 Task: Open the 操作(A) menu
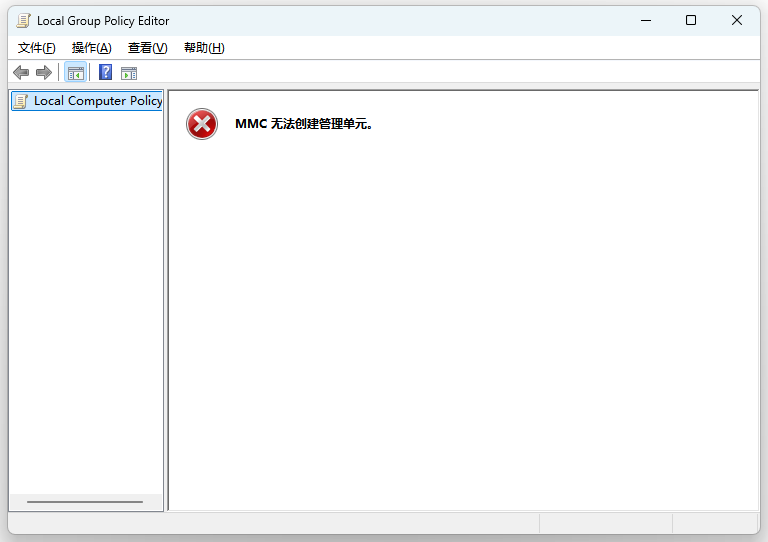(92, 48)
